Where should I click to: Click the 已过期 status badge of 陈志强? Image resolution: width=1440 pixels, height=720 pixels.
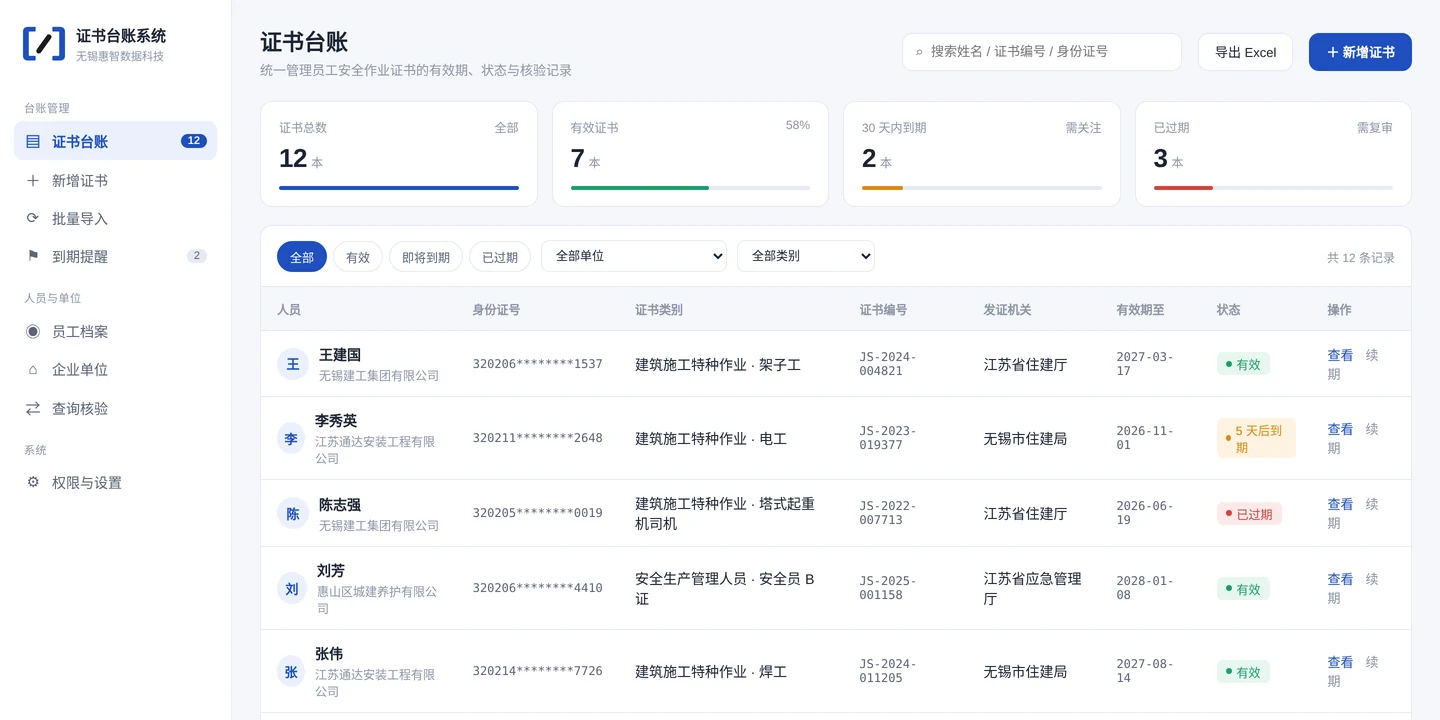[1249, 514]
